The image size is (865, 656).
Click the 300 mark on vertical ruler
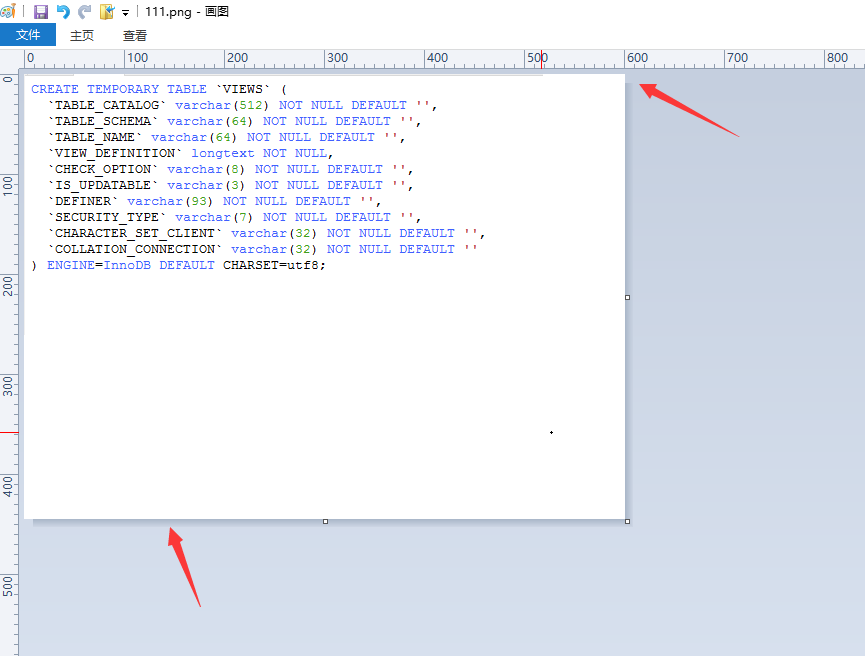[8, 384]
